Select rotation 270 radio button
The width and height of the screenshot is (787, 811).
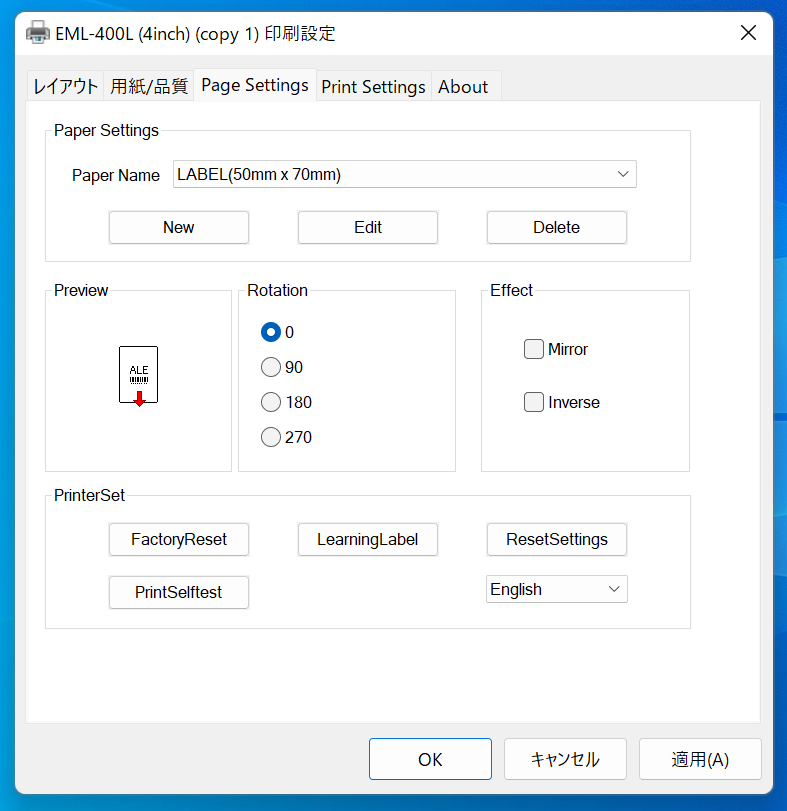[x=271, y=437]
